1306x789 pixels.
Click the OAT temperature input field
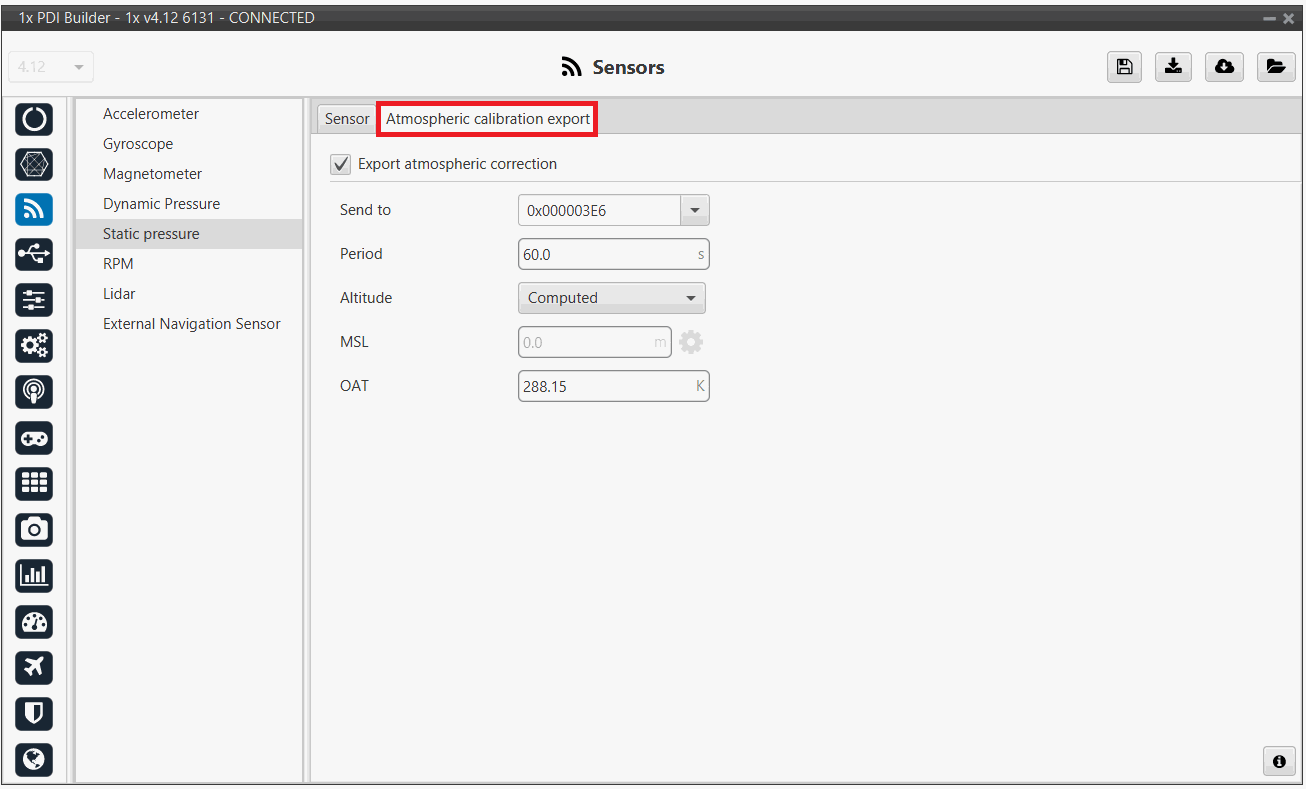(606, 386)
